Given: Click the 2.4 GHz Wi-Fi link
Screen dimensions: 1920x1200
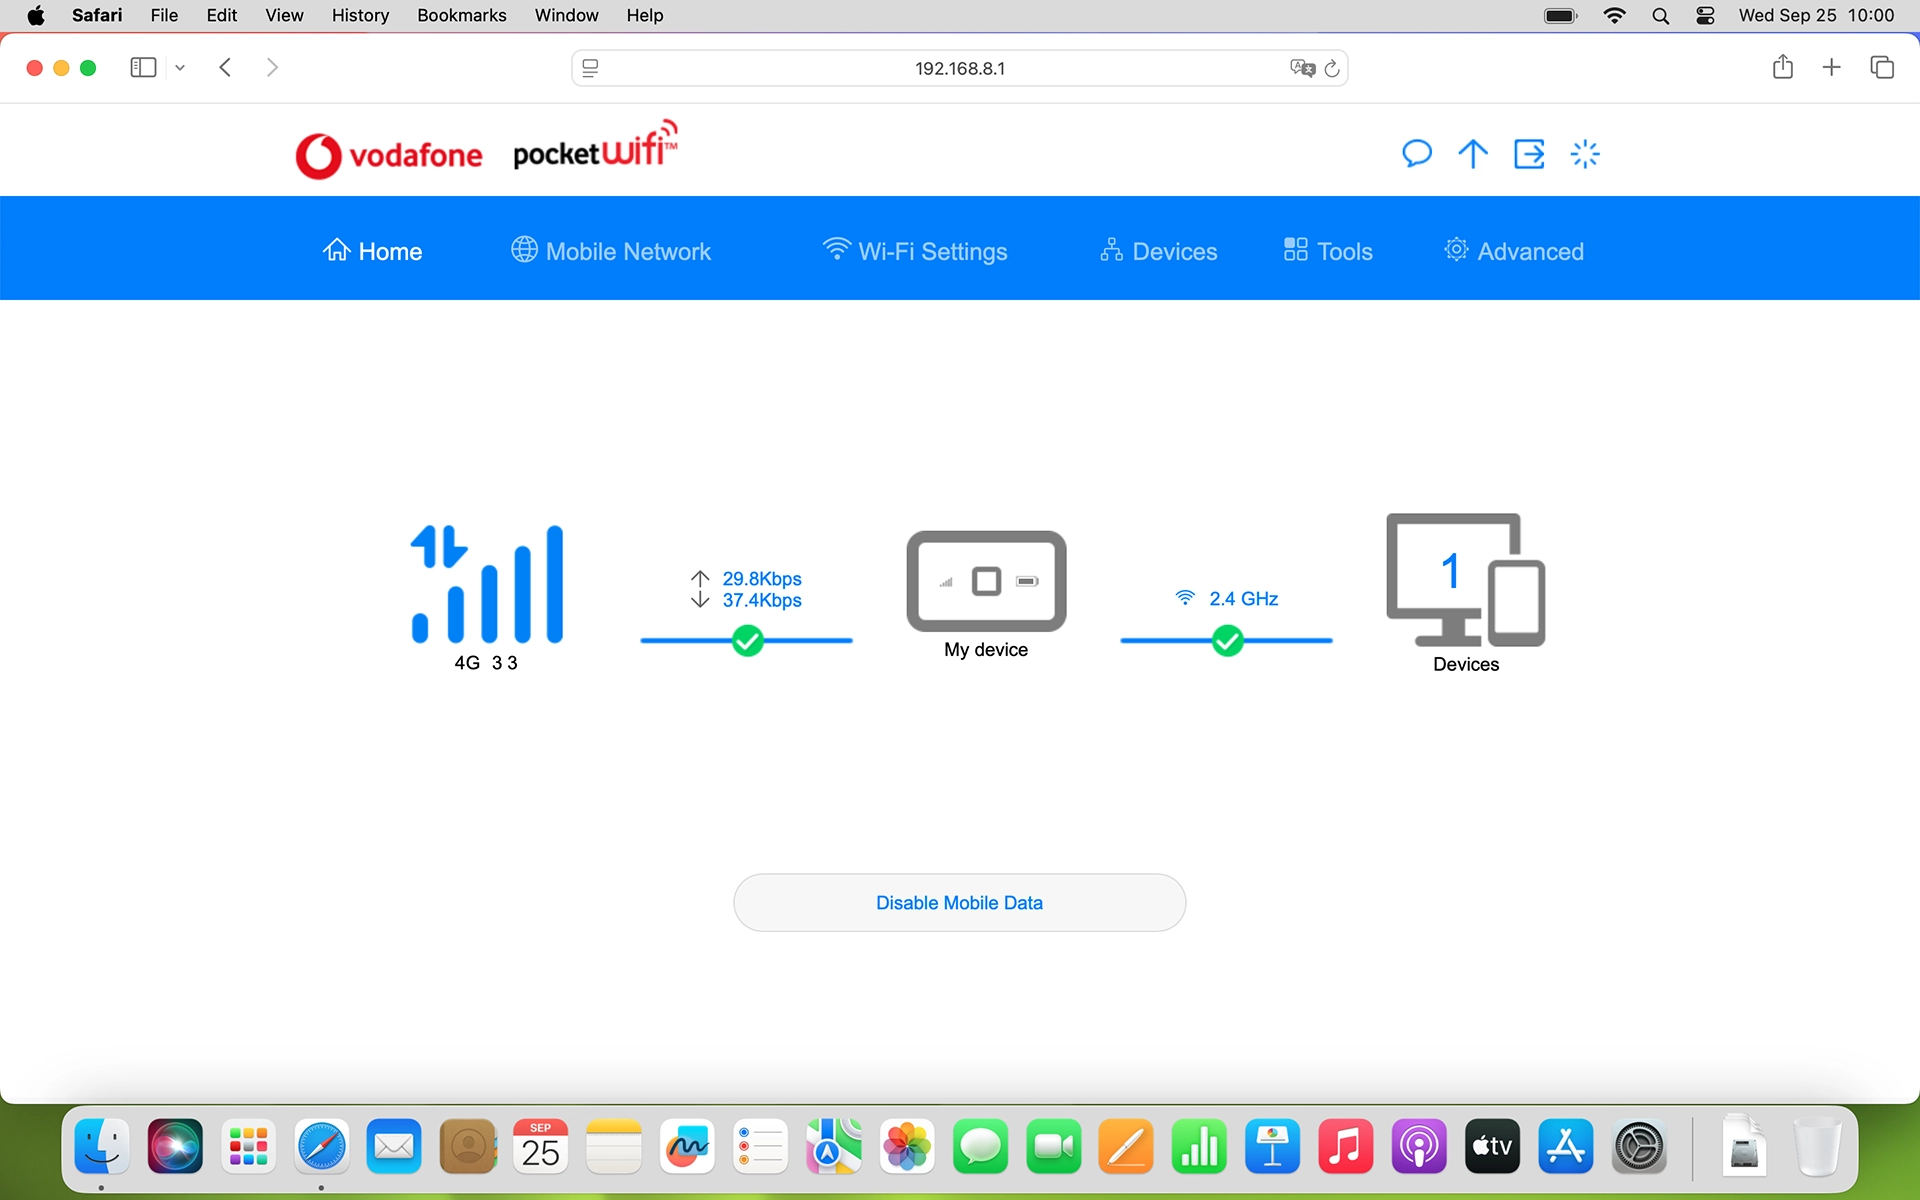Looking at the screenshot, I should point(1243,598).
